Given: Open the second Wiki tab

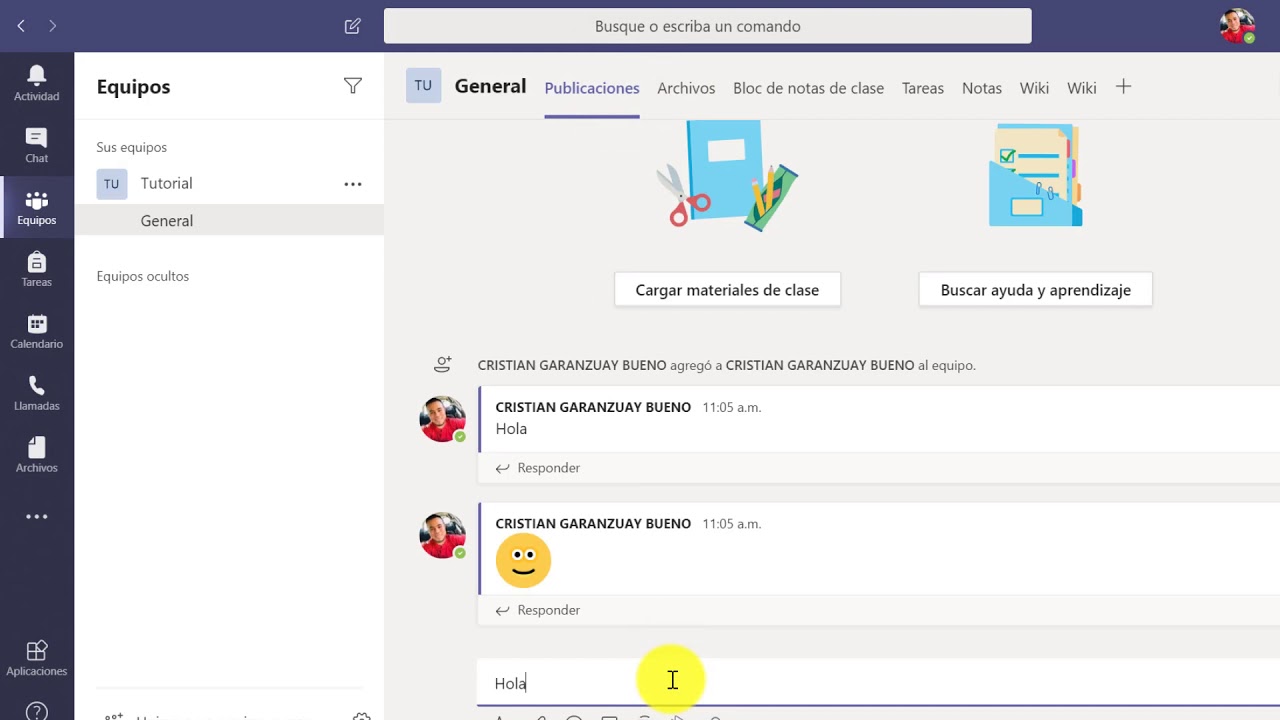Looking at the screenshot, I should (1082, 88).
